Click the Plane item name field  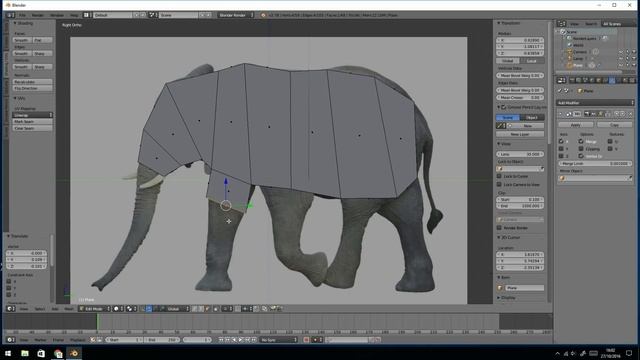tap(524, 288)
